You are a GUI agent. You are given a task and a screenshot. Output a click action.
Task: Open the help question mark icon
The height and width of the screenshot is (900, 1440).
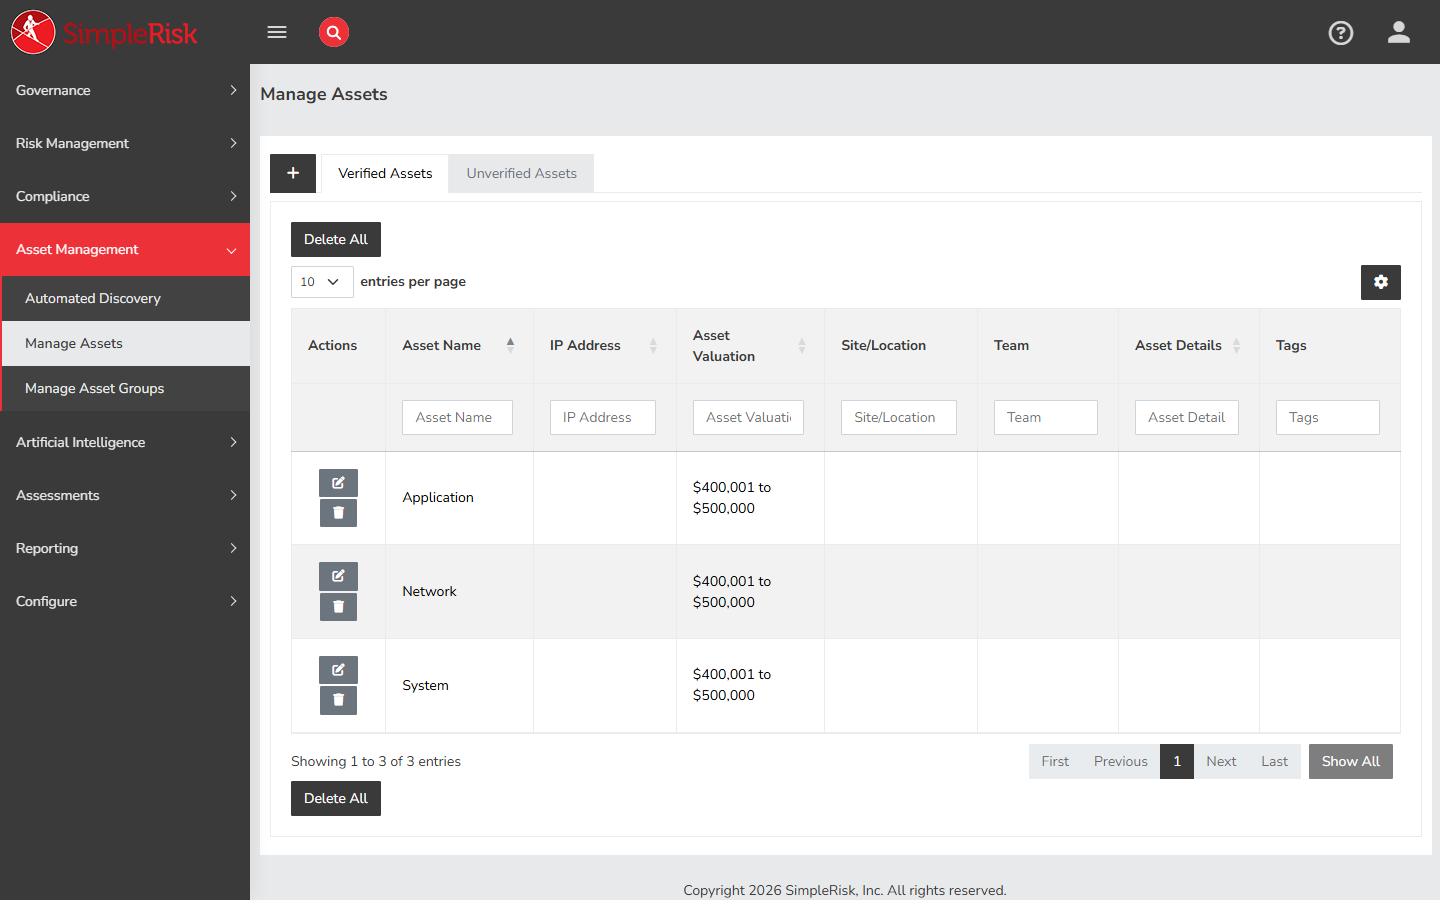pyautogui.click(x=1341, y=33)
